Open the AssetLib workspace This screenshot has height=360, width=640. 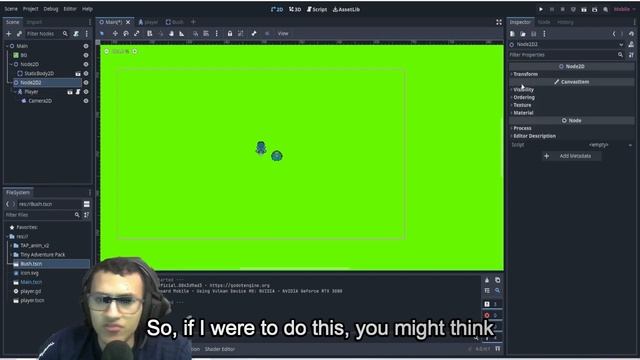click(x=346, y=9)
